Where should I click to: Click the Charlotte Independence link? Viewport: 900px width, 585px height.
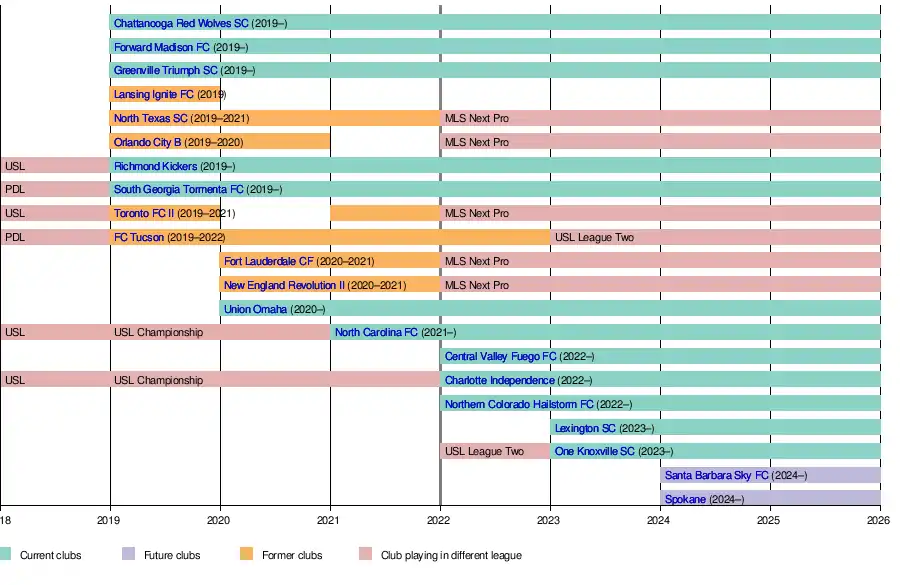pyautogui.click(x=499, y=381)
